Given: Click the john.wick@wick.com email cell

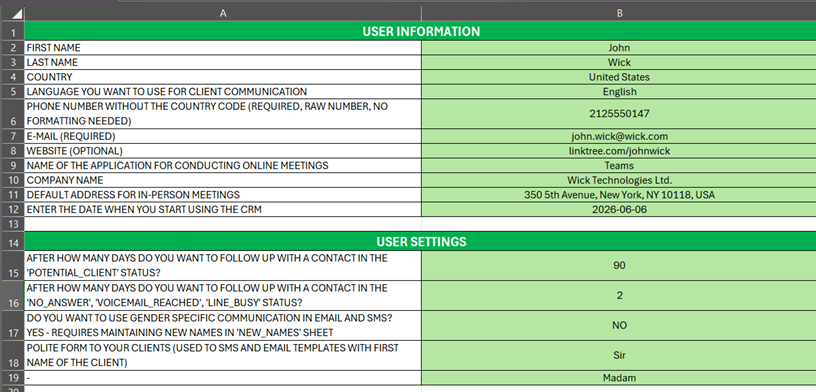Looking at the screenshot, I should [619, 136].
